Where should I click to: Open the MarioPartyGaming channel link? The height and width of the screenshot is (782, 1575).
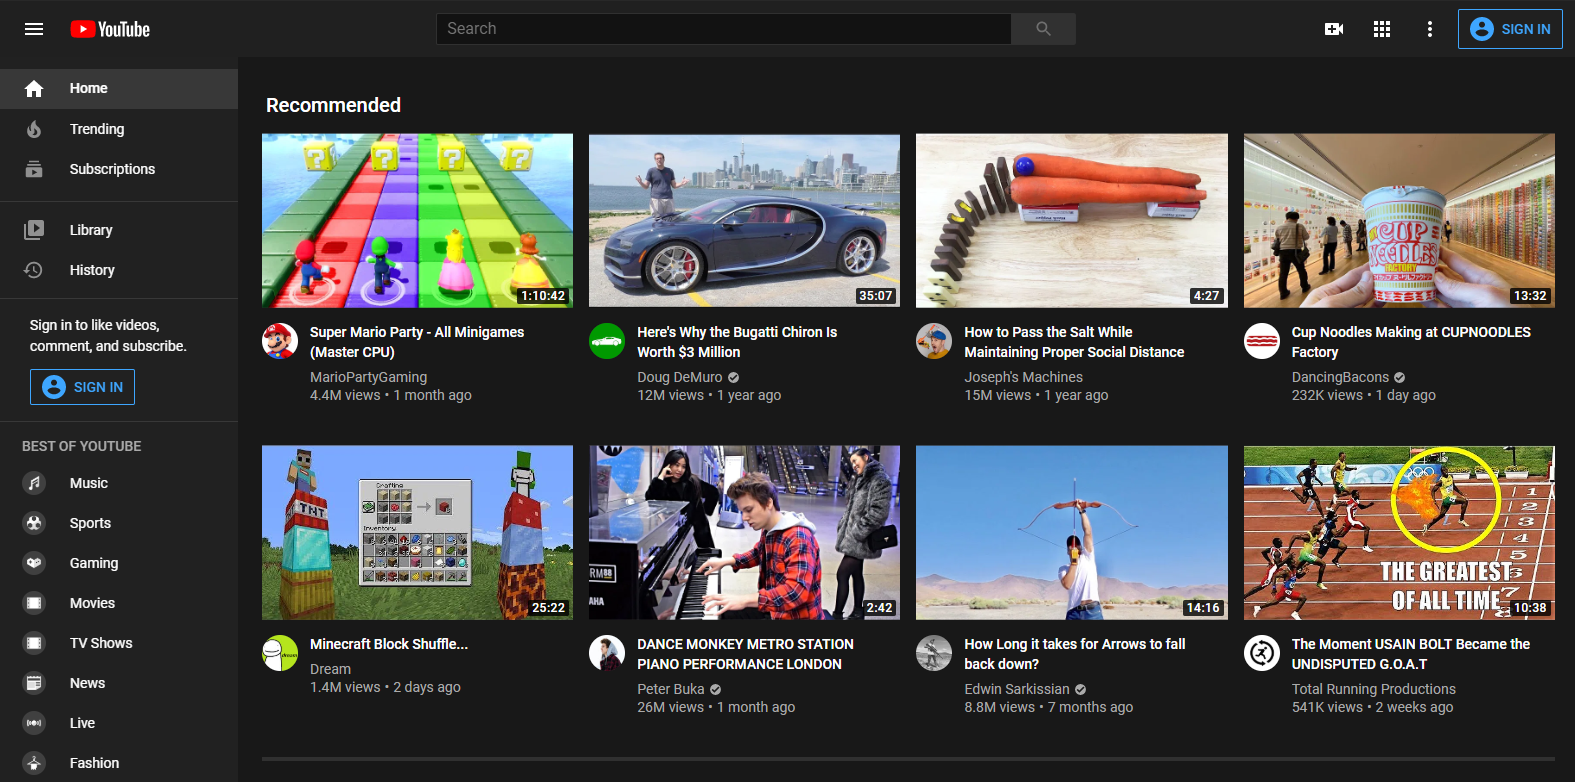pos(368,377)
